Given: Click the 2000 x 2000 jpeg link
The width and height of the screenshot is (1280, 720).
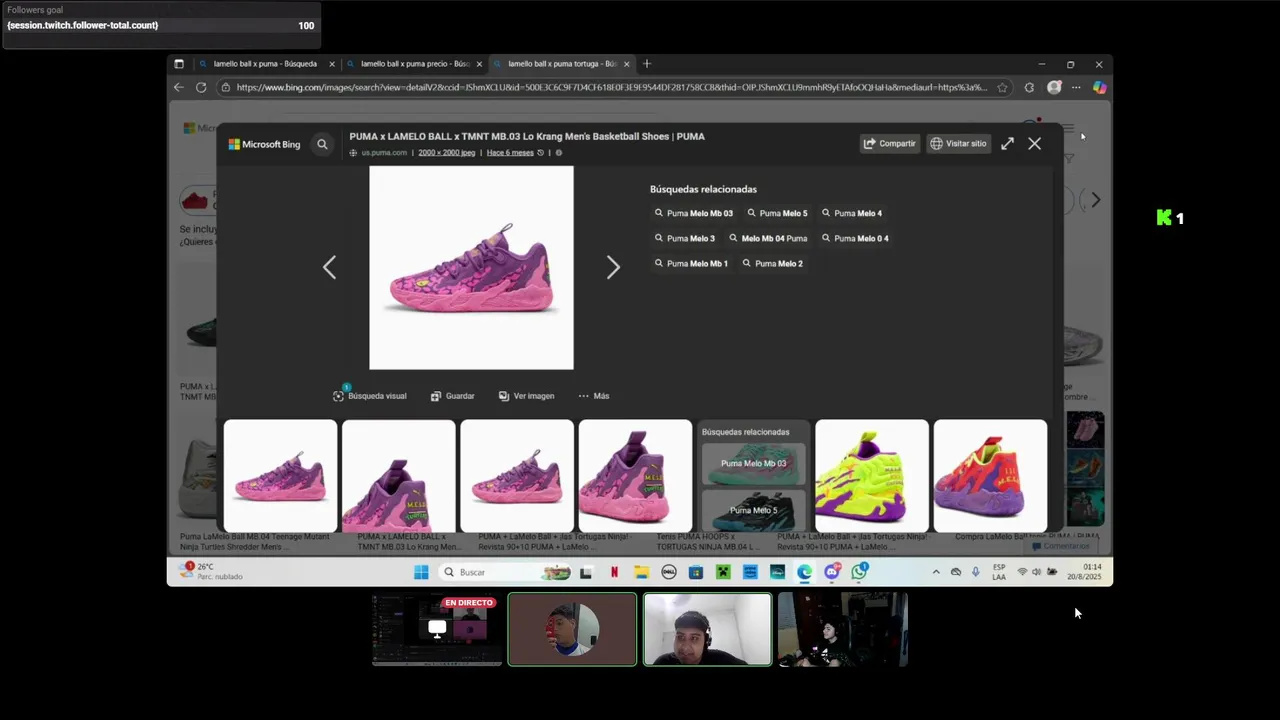Looking at the screenshot, I should (446, 153).
